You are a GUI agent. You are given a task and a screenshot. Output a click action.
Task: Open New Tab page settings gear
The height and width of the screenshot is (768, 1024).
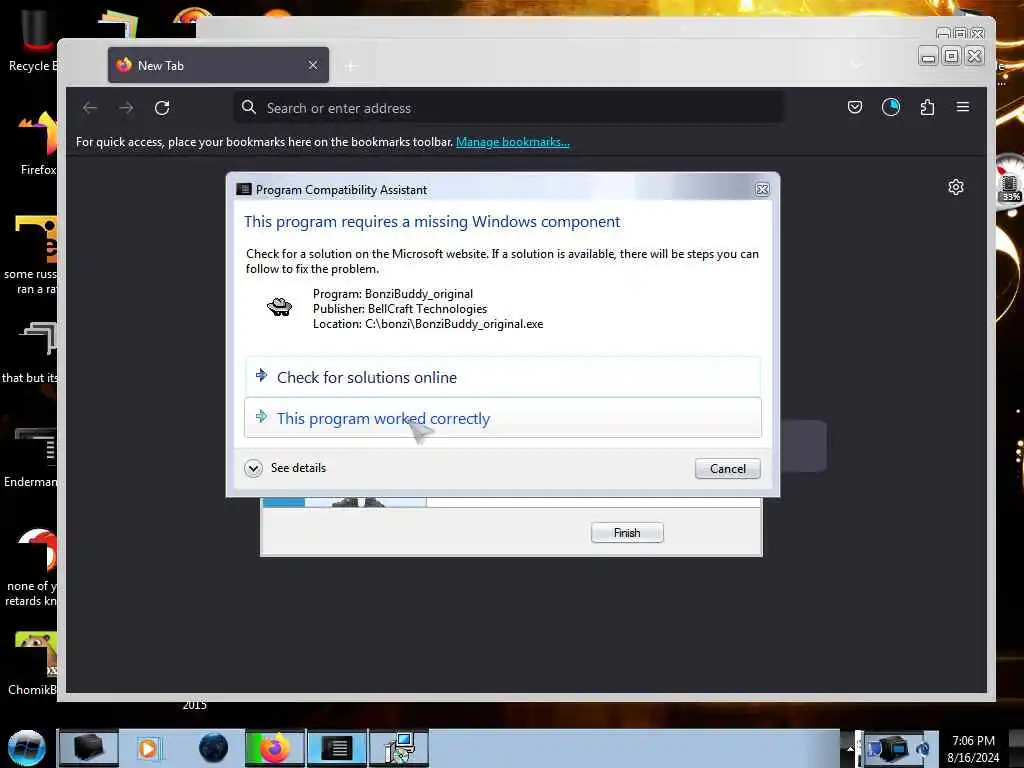point(955,187)
